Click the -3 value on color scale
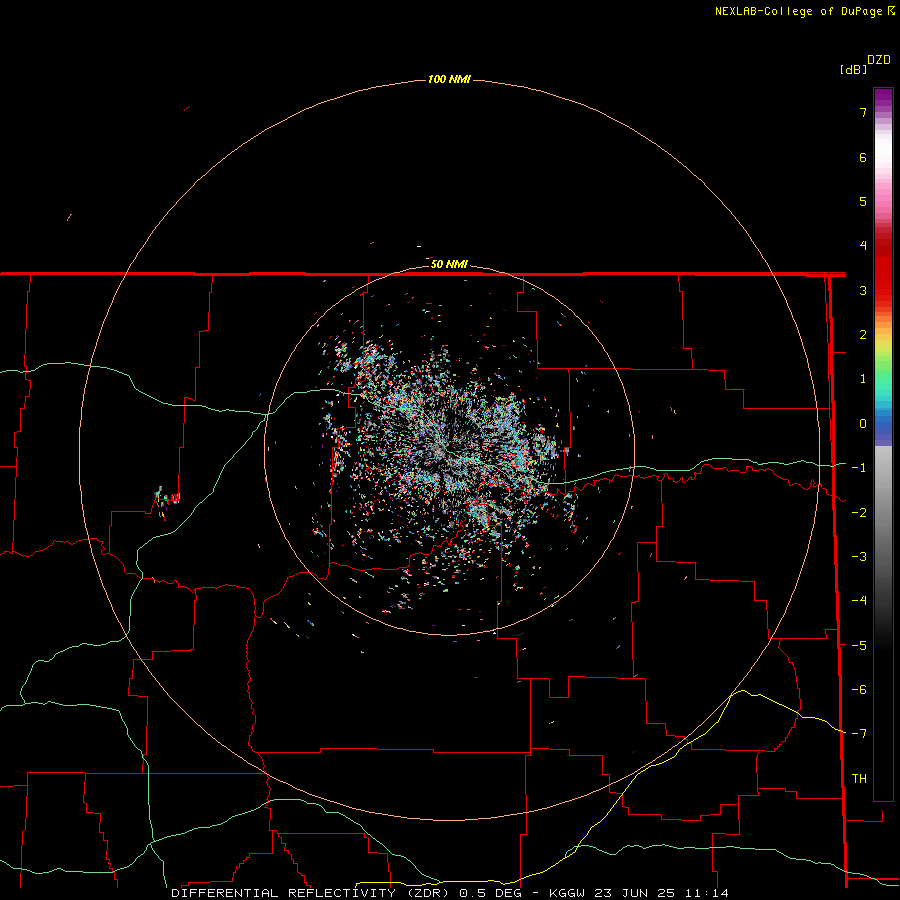Image resolution: width=900 pixels, height=900 pixels. [859, 557]
